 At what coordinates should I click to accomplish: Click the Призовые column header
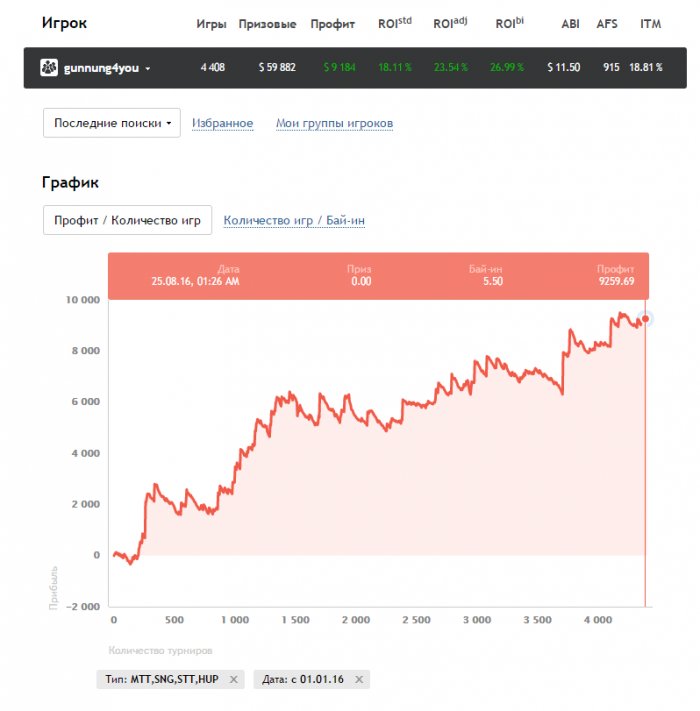click(267, 24)
